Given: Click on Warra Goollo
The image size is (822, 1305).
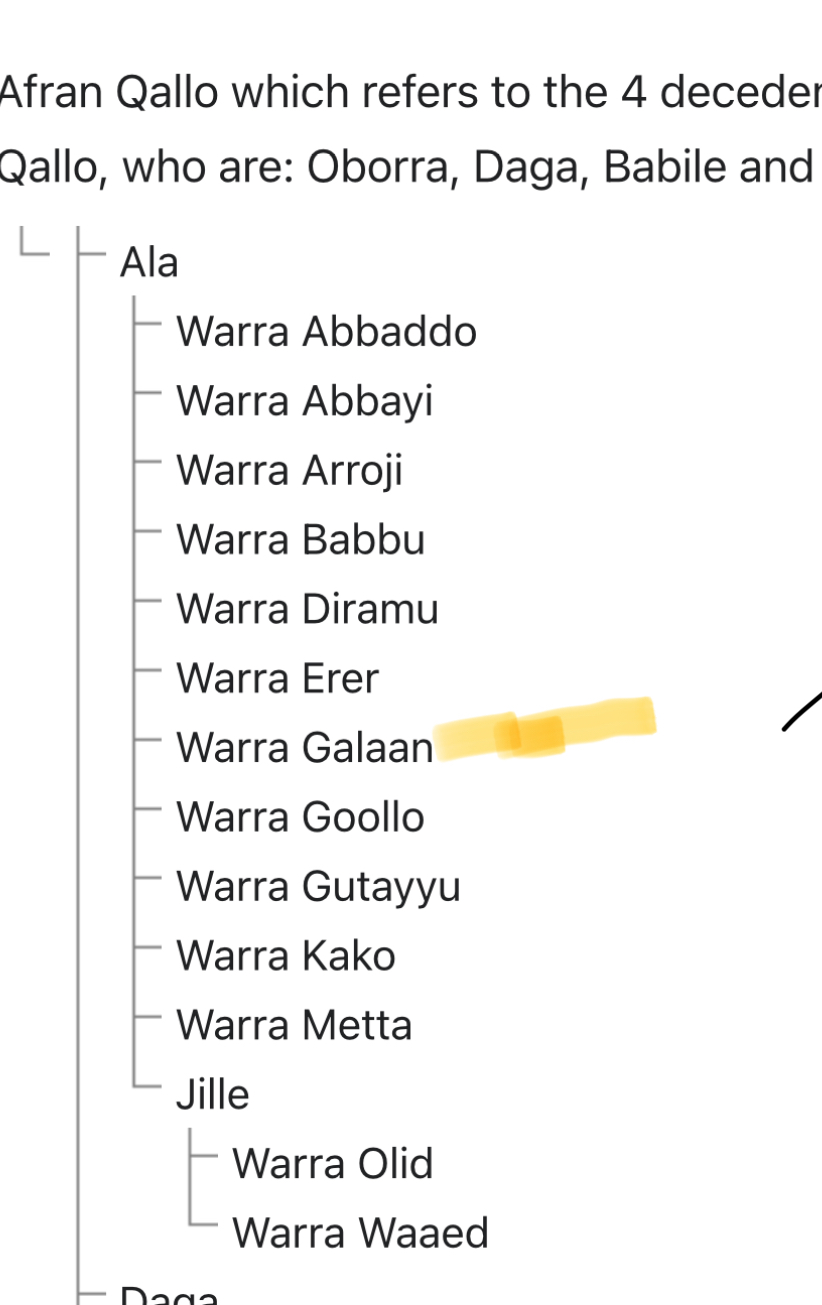Looking at the screenshot, I should tap(300, 818).
